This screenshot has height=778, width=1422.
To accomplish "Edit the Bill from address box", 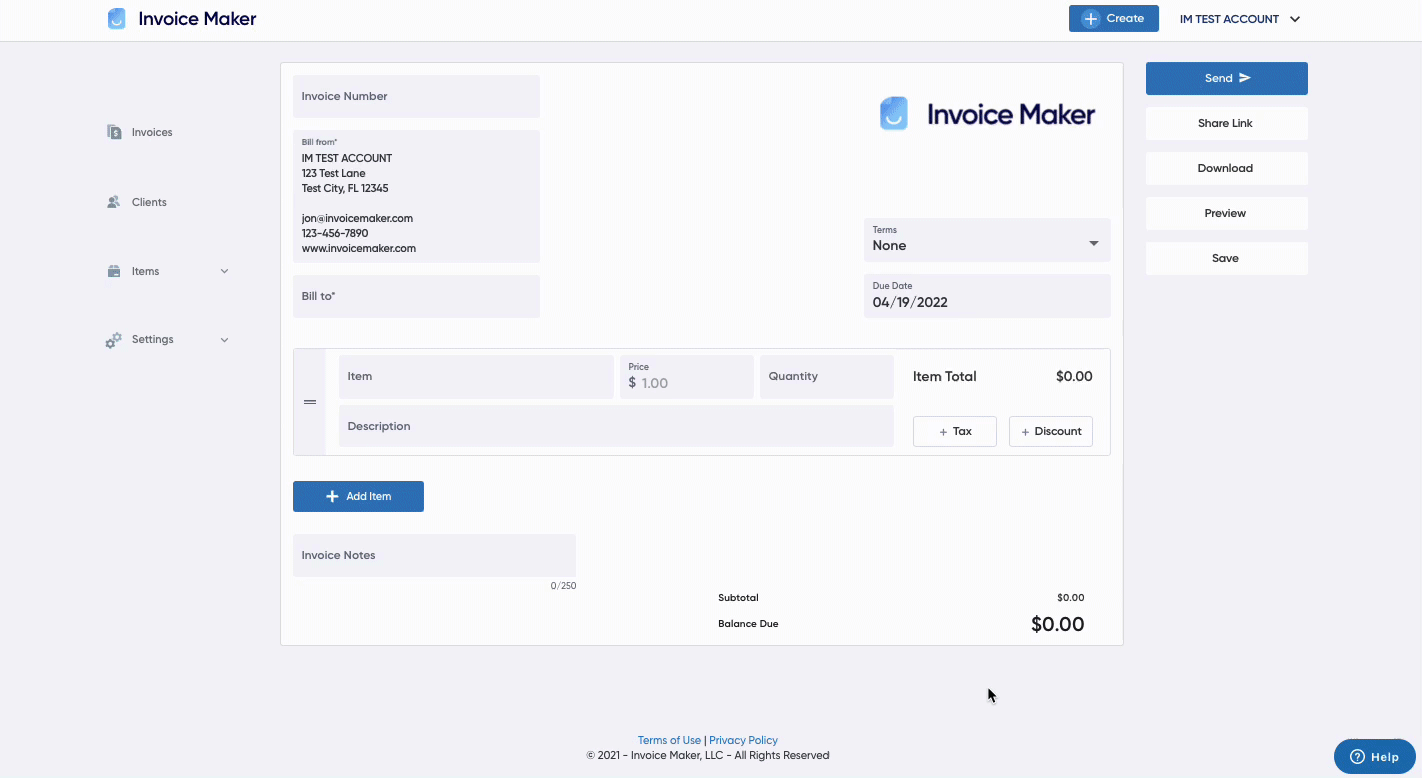I will [416, 196].
